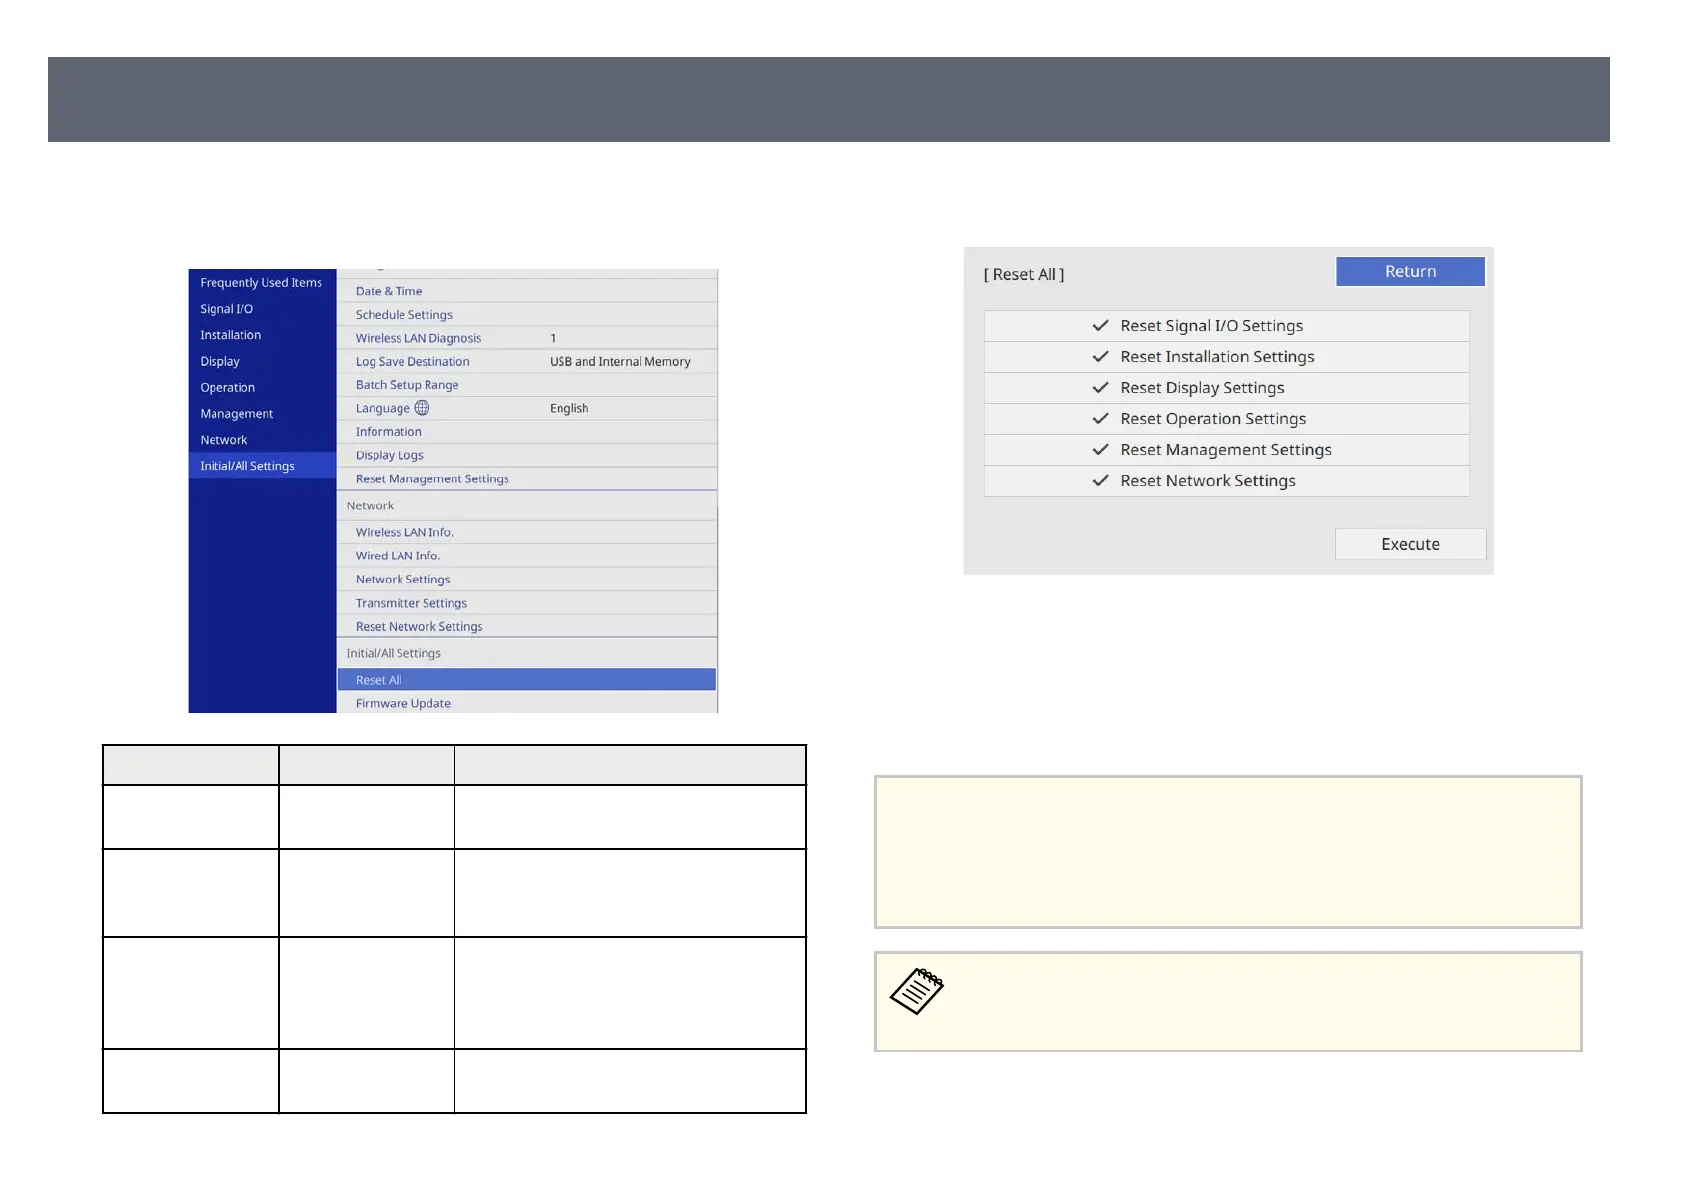1684x1191 pixels.
Task: Click the Execute button
Action: click(x=1410, y=544)
